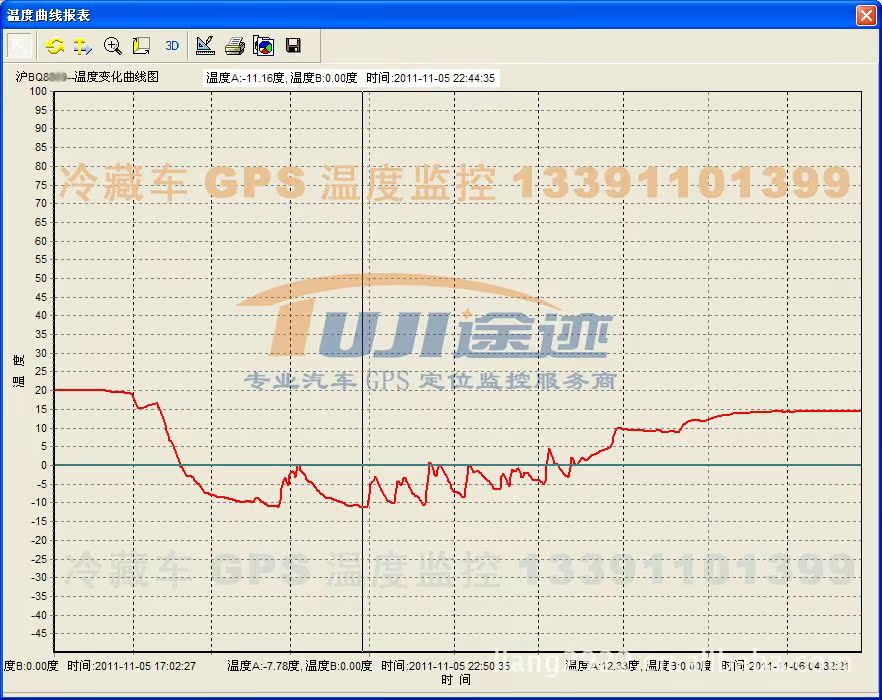Click the bottom label 时间:2011-11-05 17:02:27
This screenshot has width=882, height=700.
(x=132, y=666)
